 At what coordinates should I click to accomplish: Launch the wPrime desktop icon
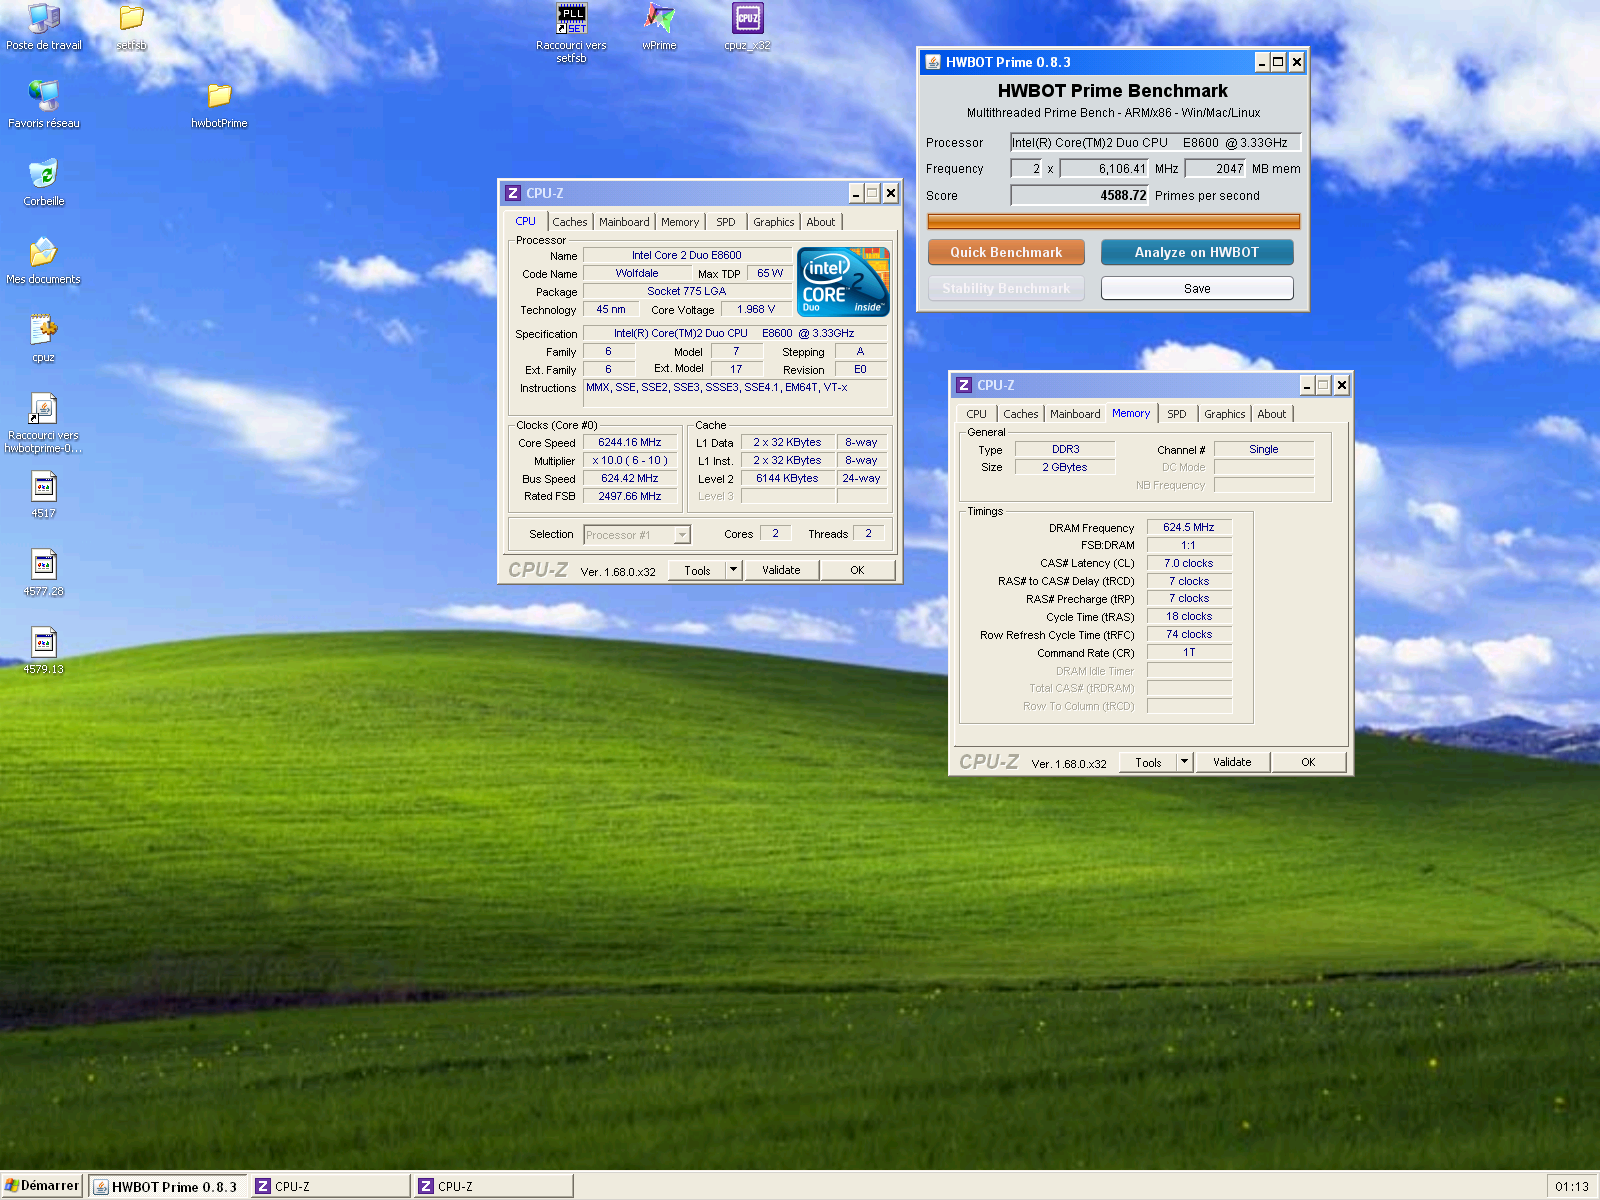(659, 26)
